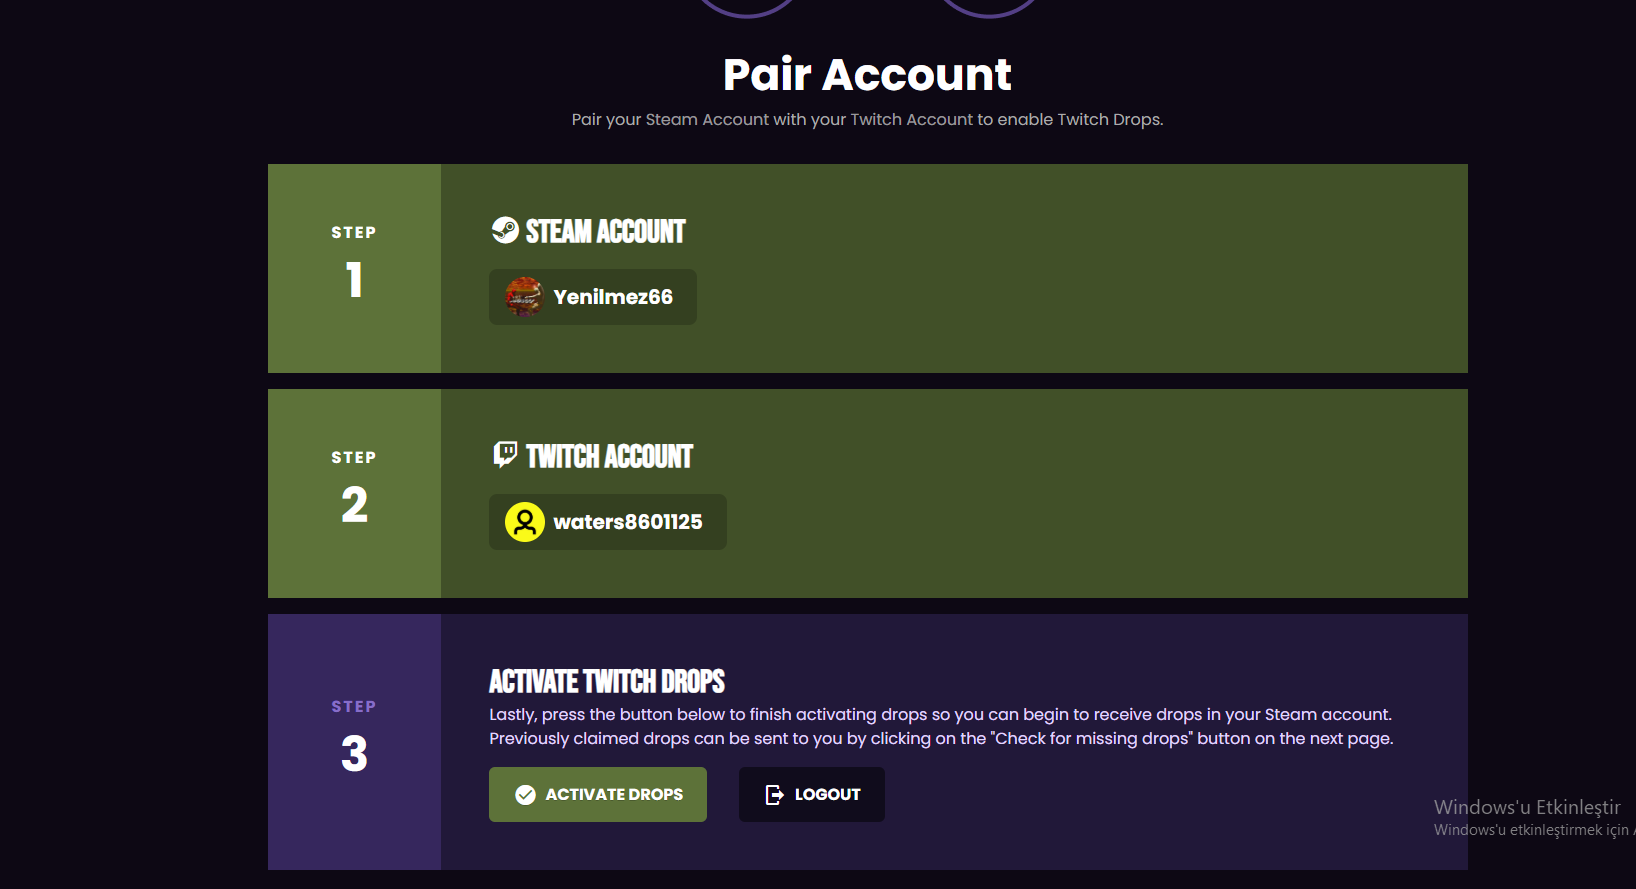Click the Steam Account heading
This screenshot has width=1636, height=889.
pyautogui.click(x=605, y=231)
